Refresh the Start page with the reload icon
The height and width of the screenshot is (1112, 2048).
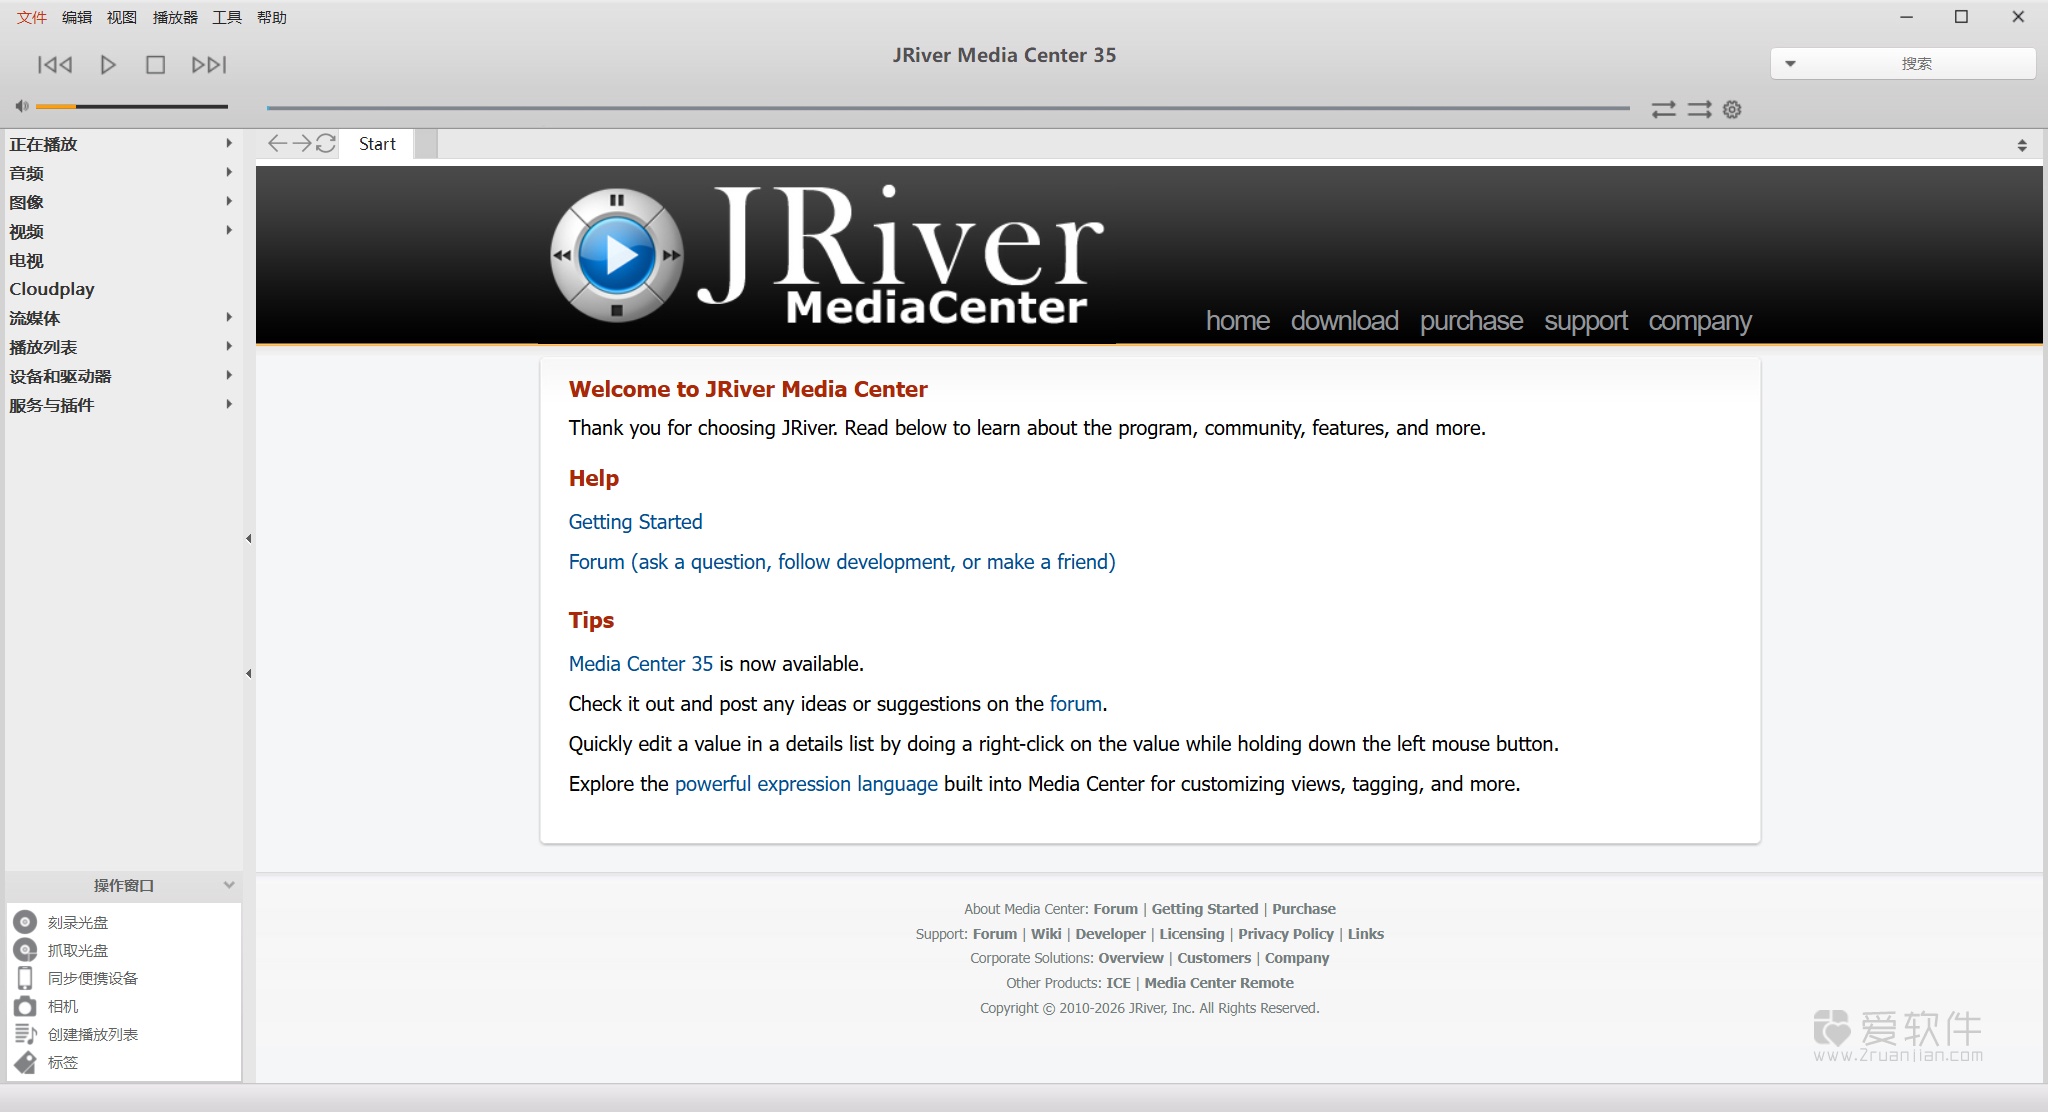tap(325, 143)
